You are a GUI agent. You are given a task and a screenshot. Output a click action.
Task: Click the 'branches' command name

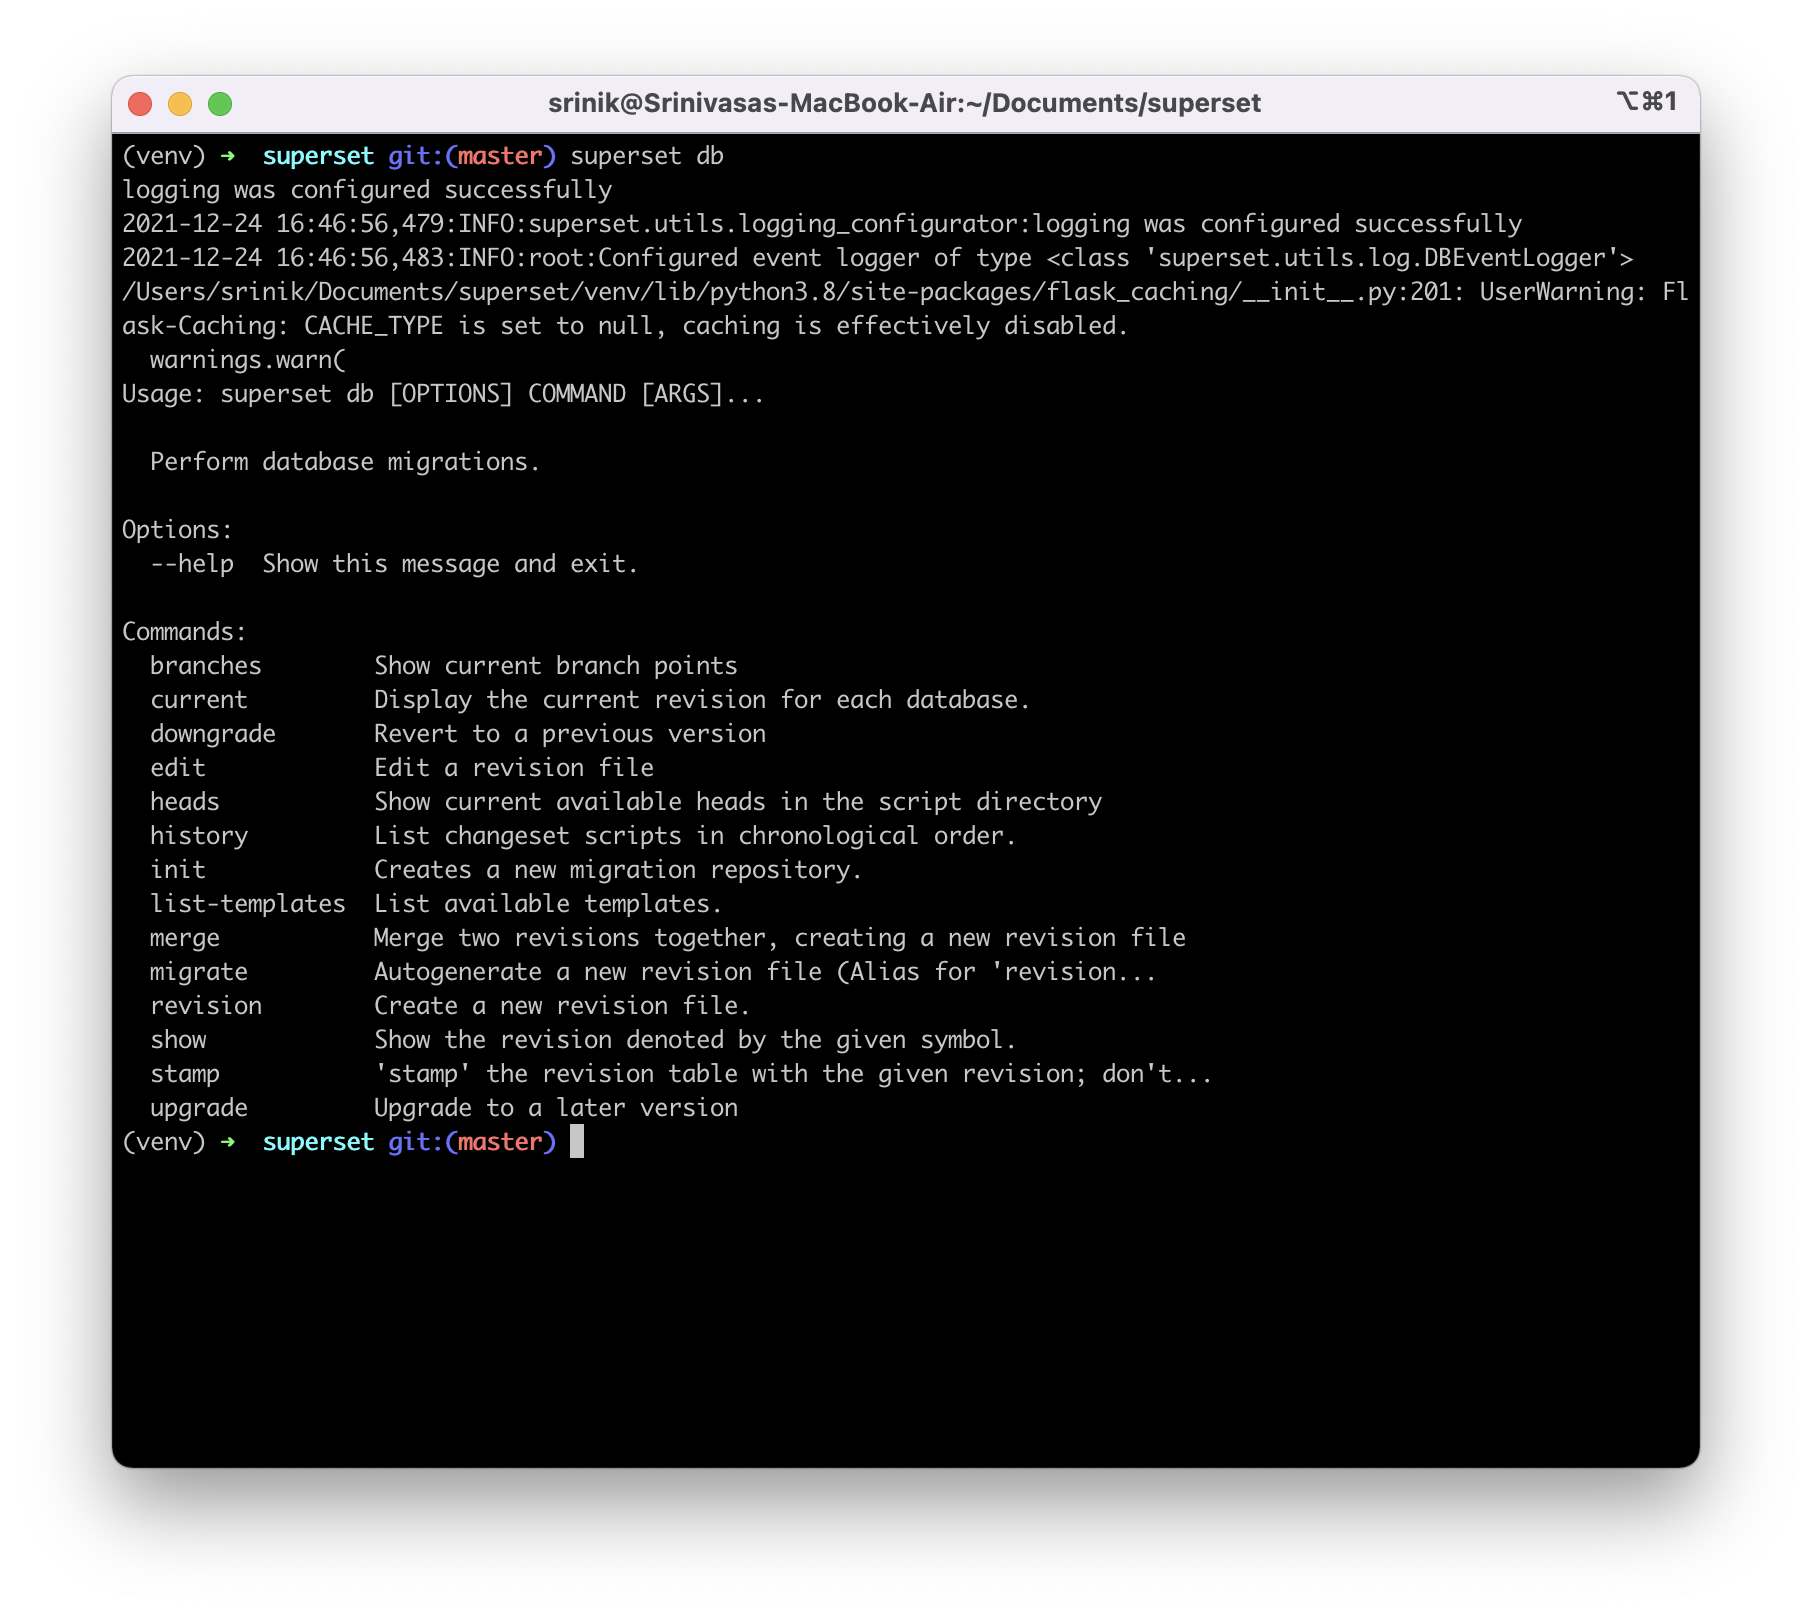206,666
